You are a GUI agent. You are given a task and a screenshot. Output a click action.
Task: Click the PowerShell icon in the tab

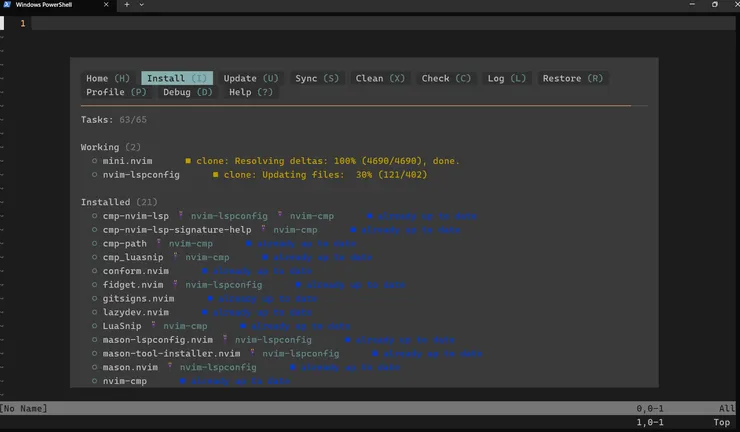(7, 5)
